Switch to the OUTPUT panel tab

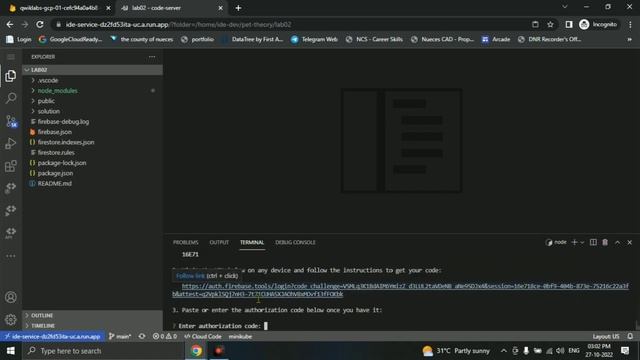(219, 242)
